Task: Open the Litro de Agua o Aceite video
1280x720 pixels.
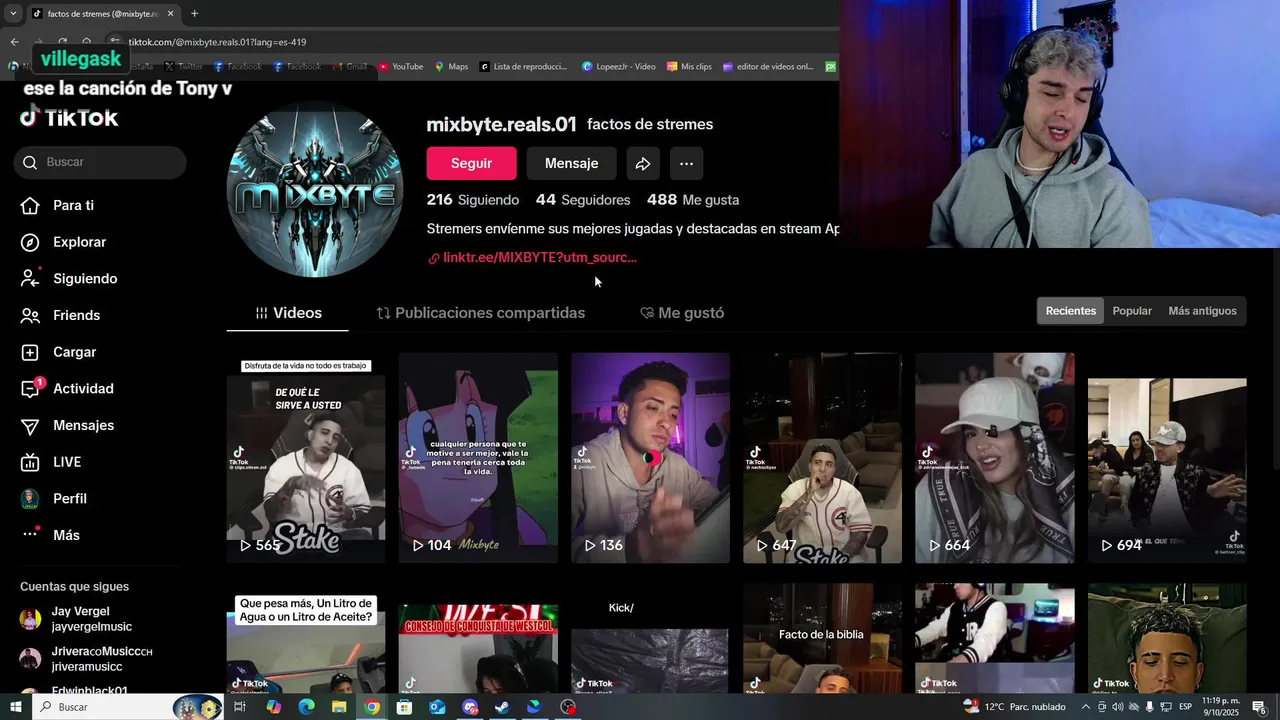Action: tap(306, 638)
